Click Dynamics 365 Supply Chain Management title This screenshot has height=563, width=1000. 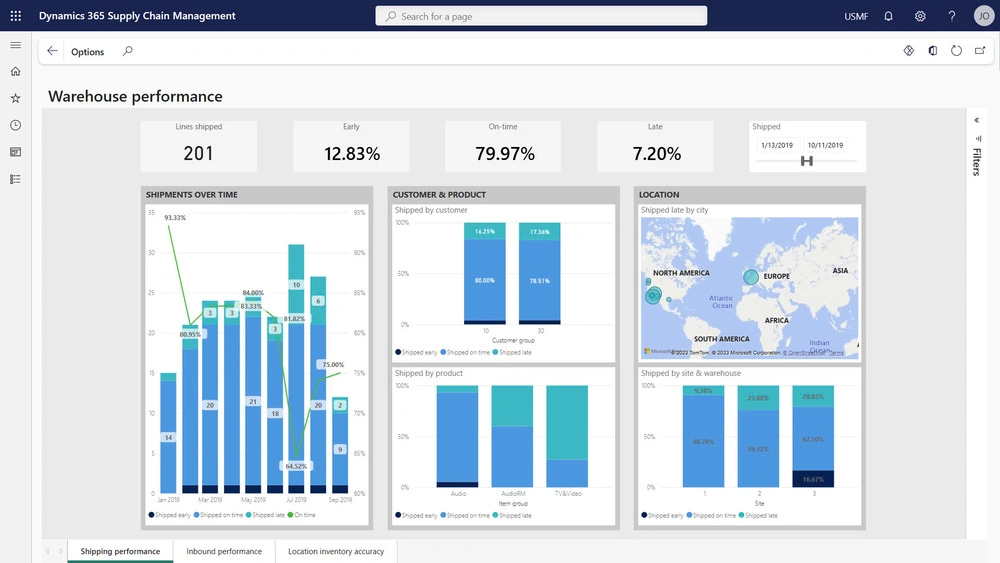137,15
